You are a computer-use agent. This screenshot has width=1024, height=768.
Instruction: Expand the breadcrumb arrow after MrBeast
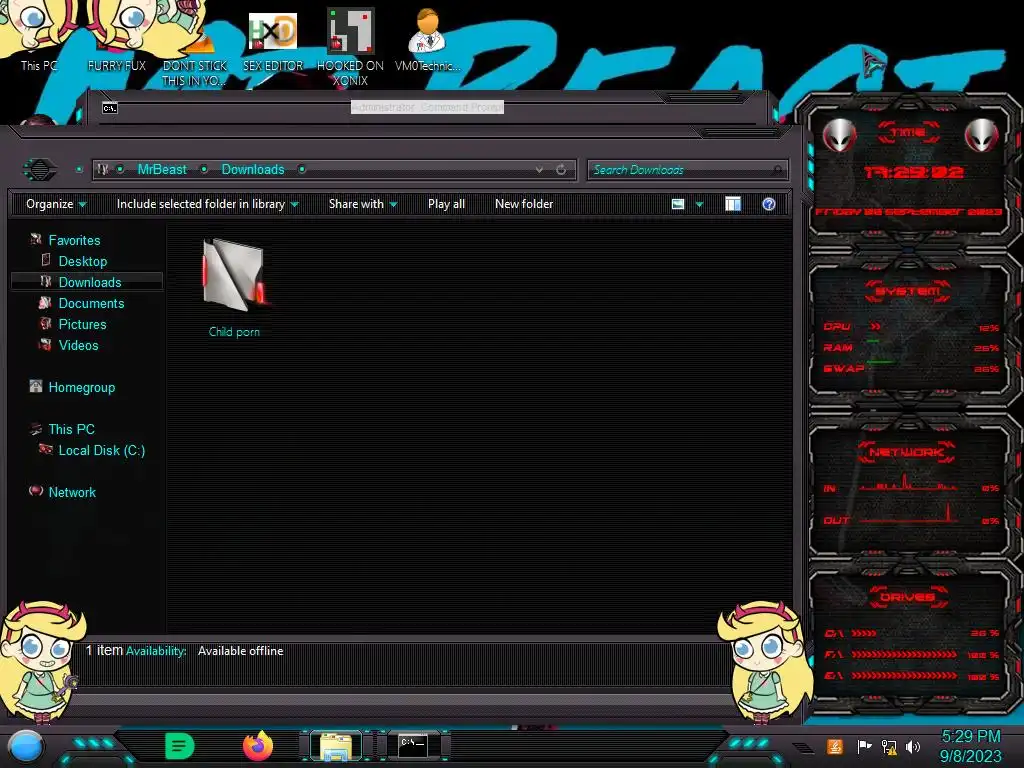(204, 170)
